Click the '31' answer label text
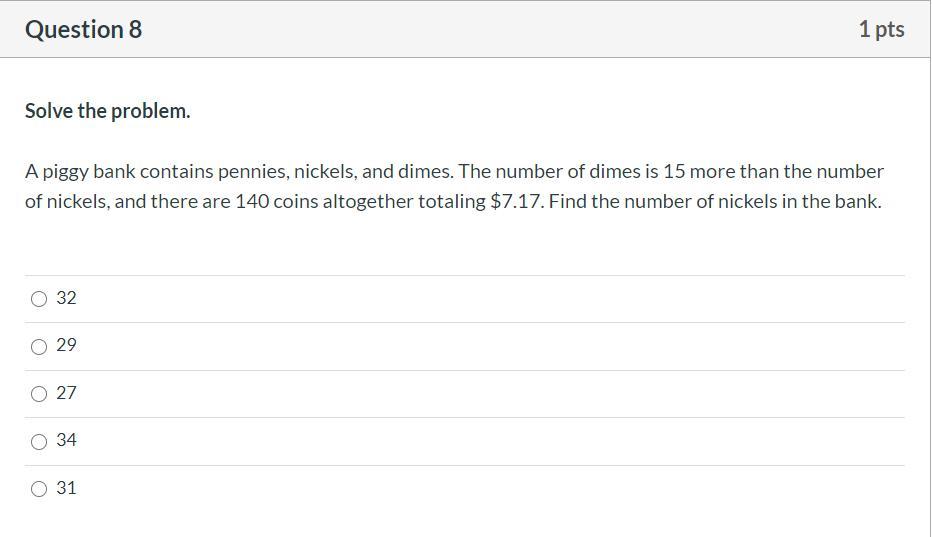Screen dimensions: 932x537 pyautogui.click(x=66, y=488)
